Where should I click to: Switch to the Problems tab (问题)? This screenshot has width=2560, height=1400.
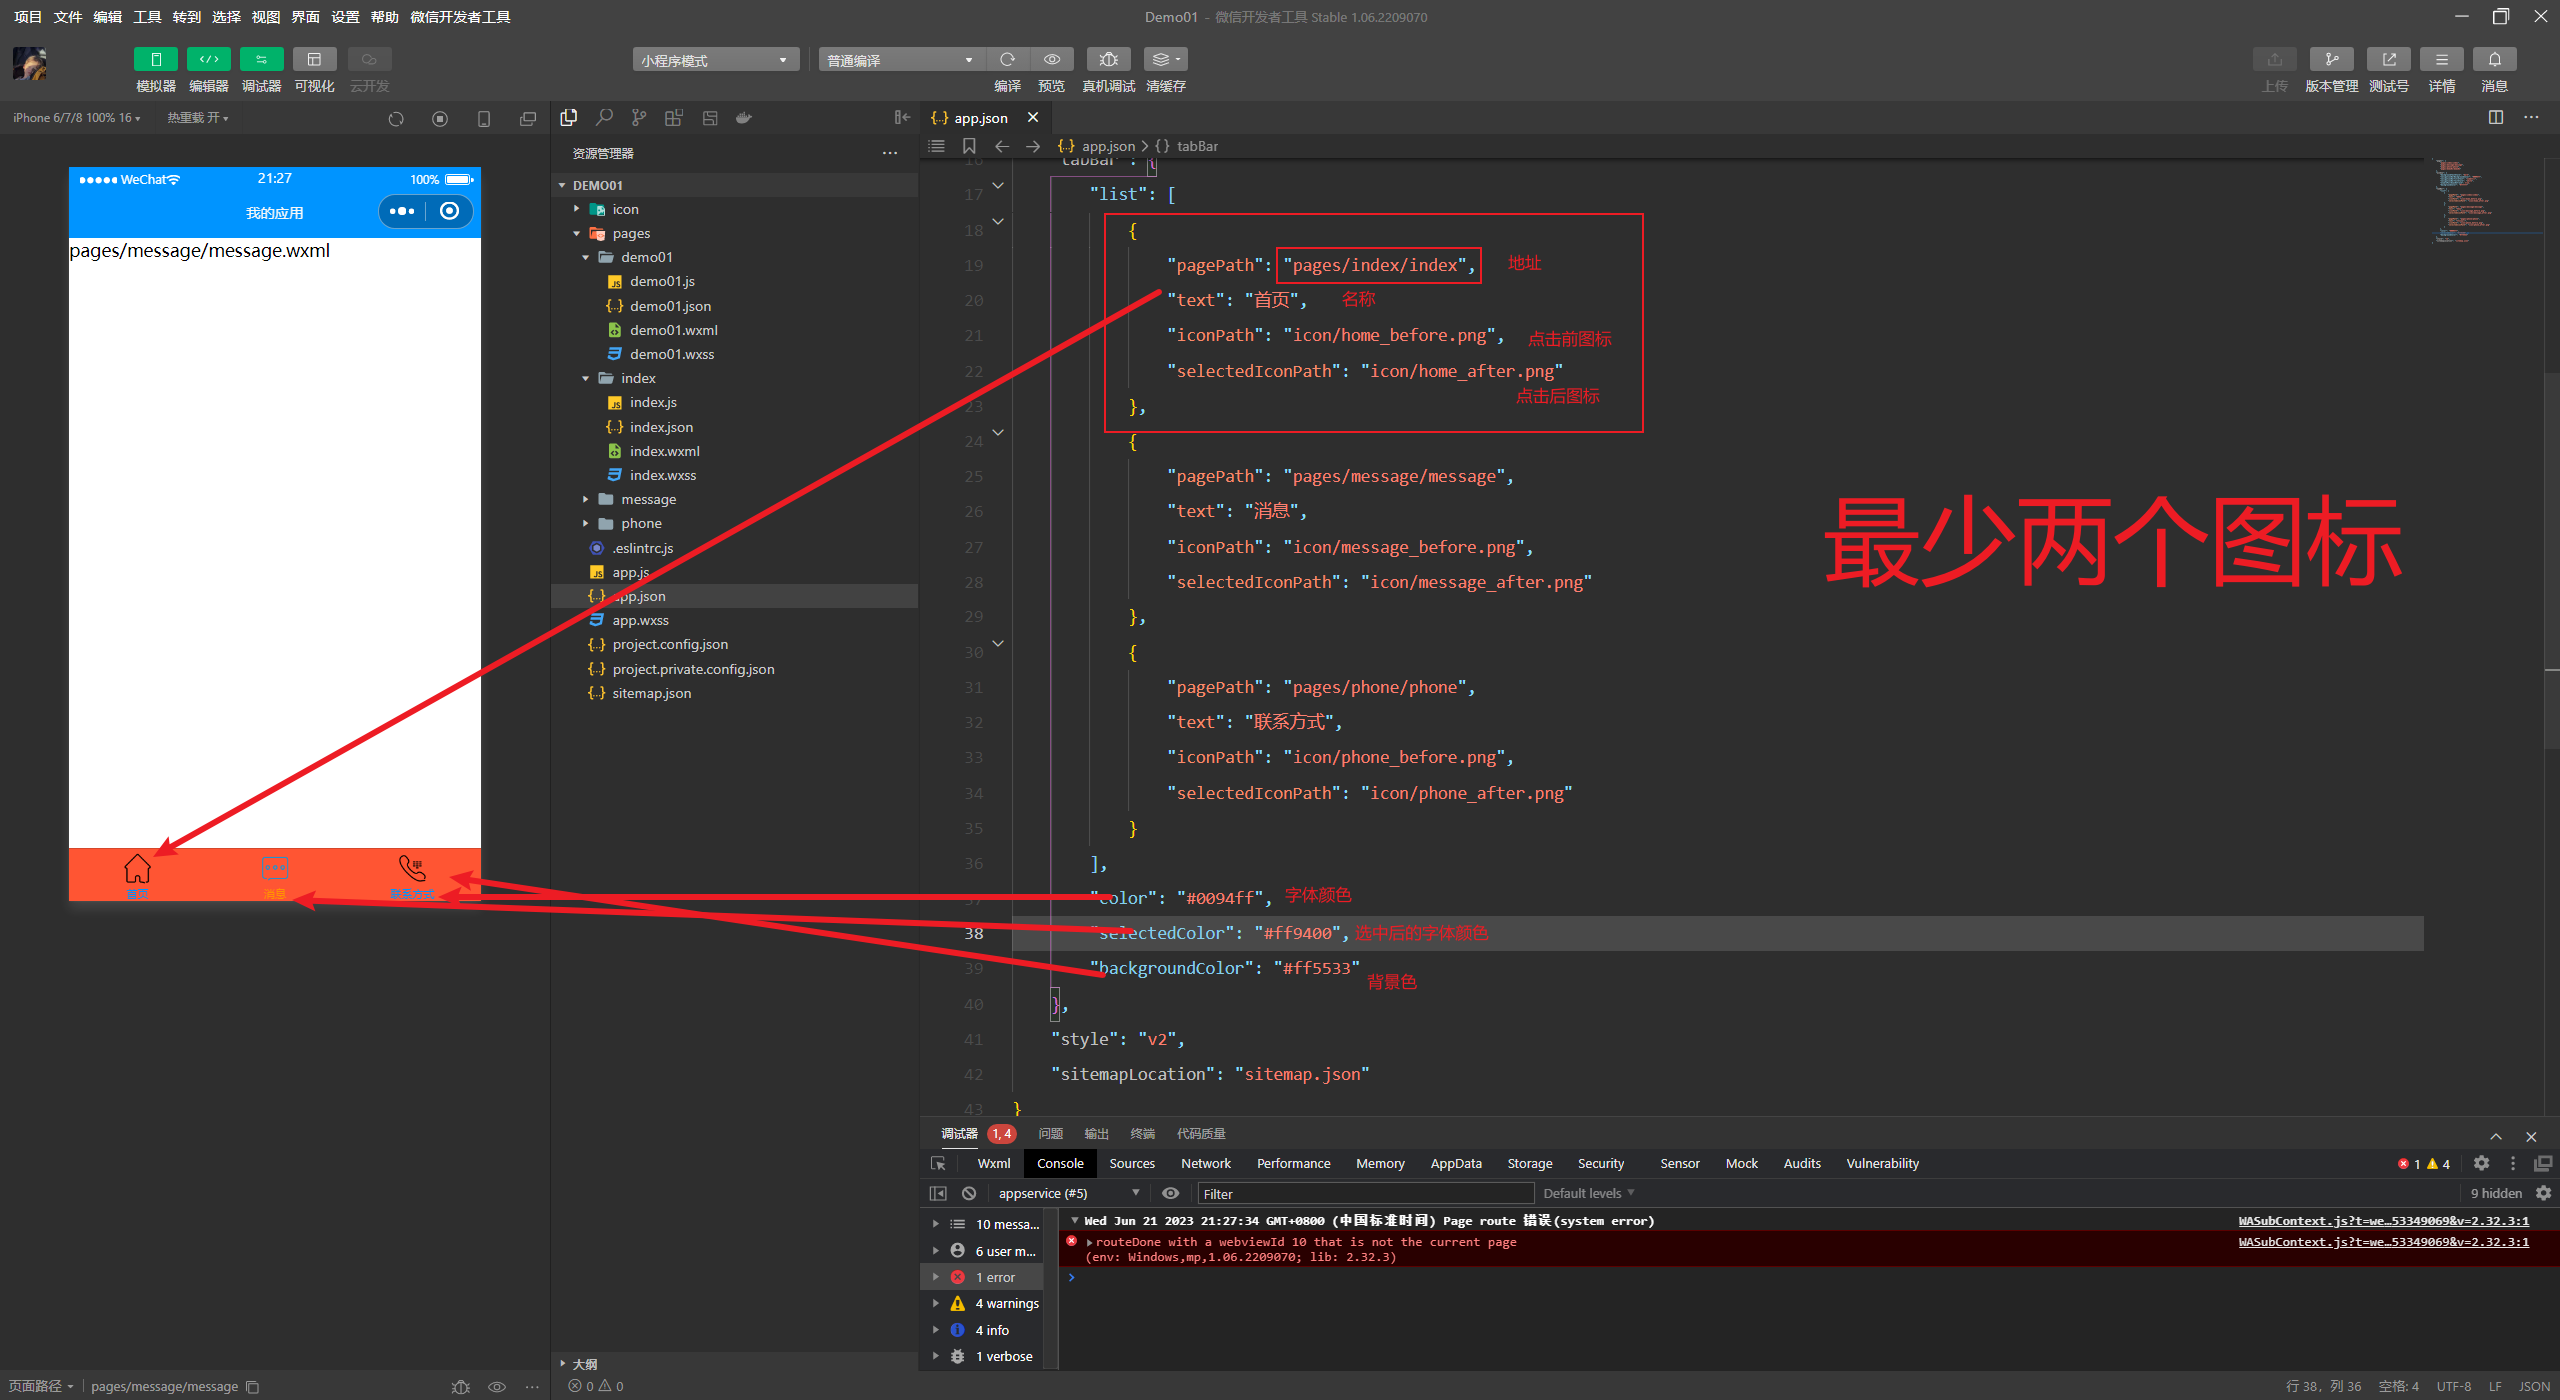coord(1050,1133)
